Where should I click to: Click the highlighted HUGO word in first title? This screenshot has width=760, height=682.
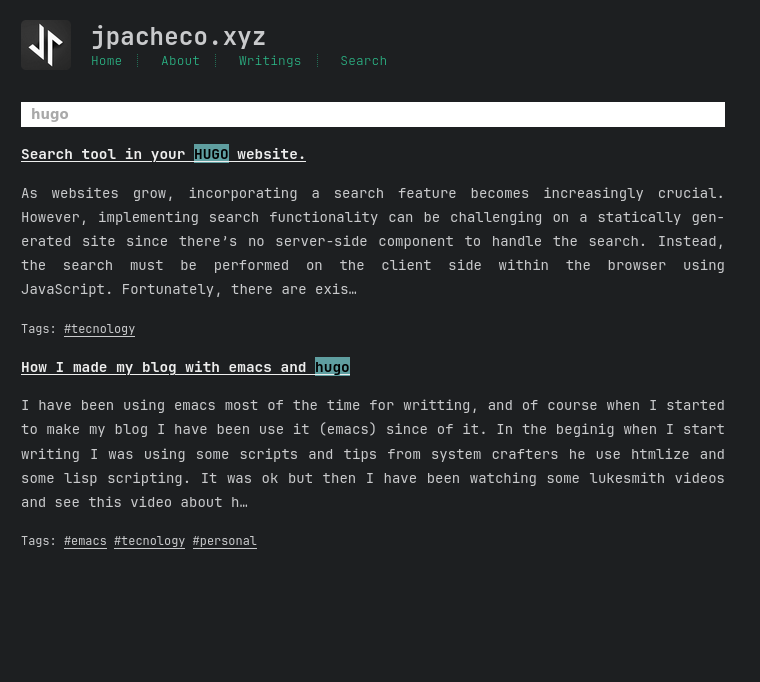pos(211,154)
